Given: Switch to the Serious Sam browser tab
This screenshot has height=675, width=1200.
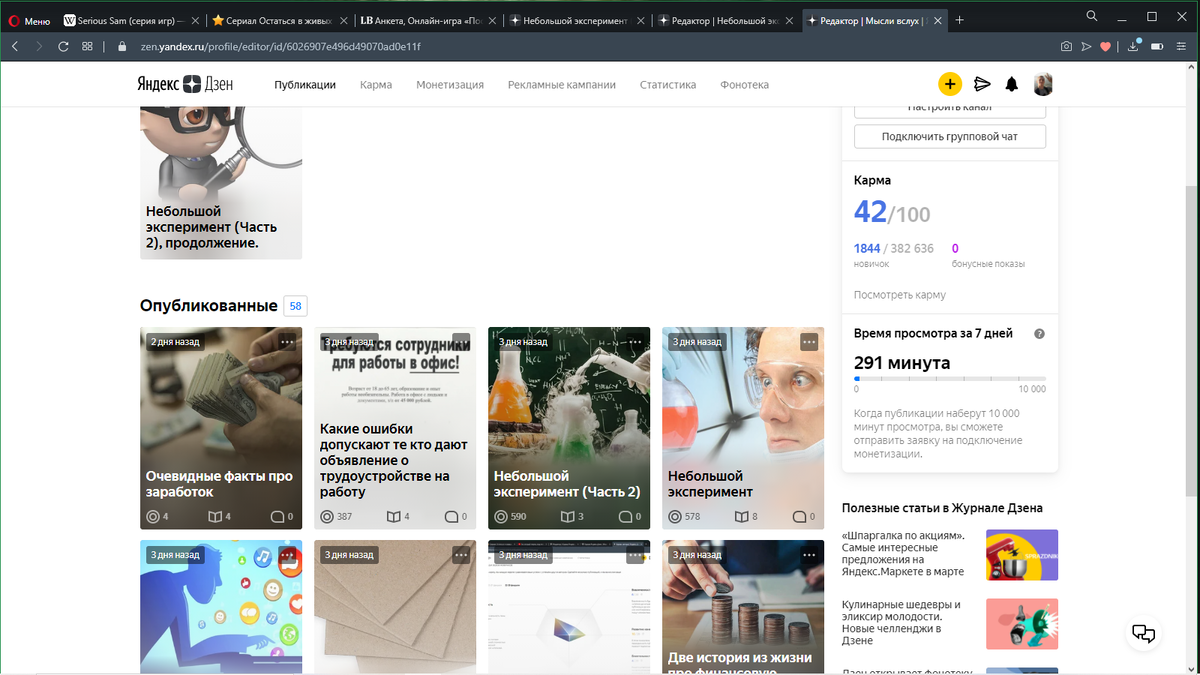Looking at the screenshot, I should [x=132, y=20].
